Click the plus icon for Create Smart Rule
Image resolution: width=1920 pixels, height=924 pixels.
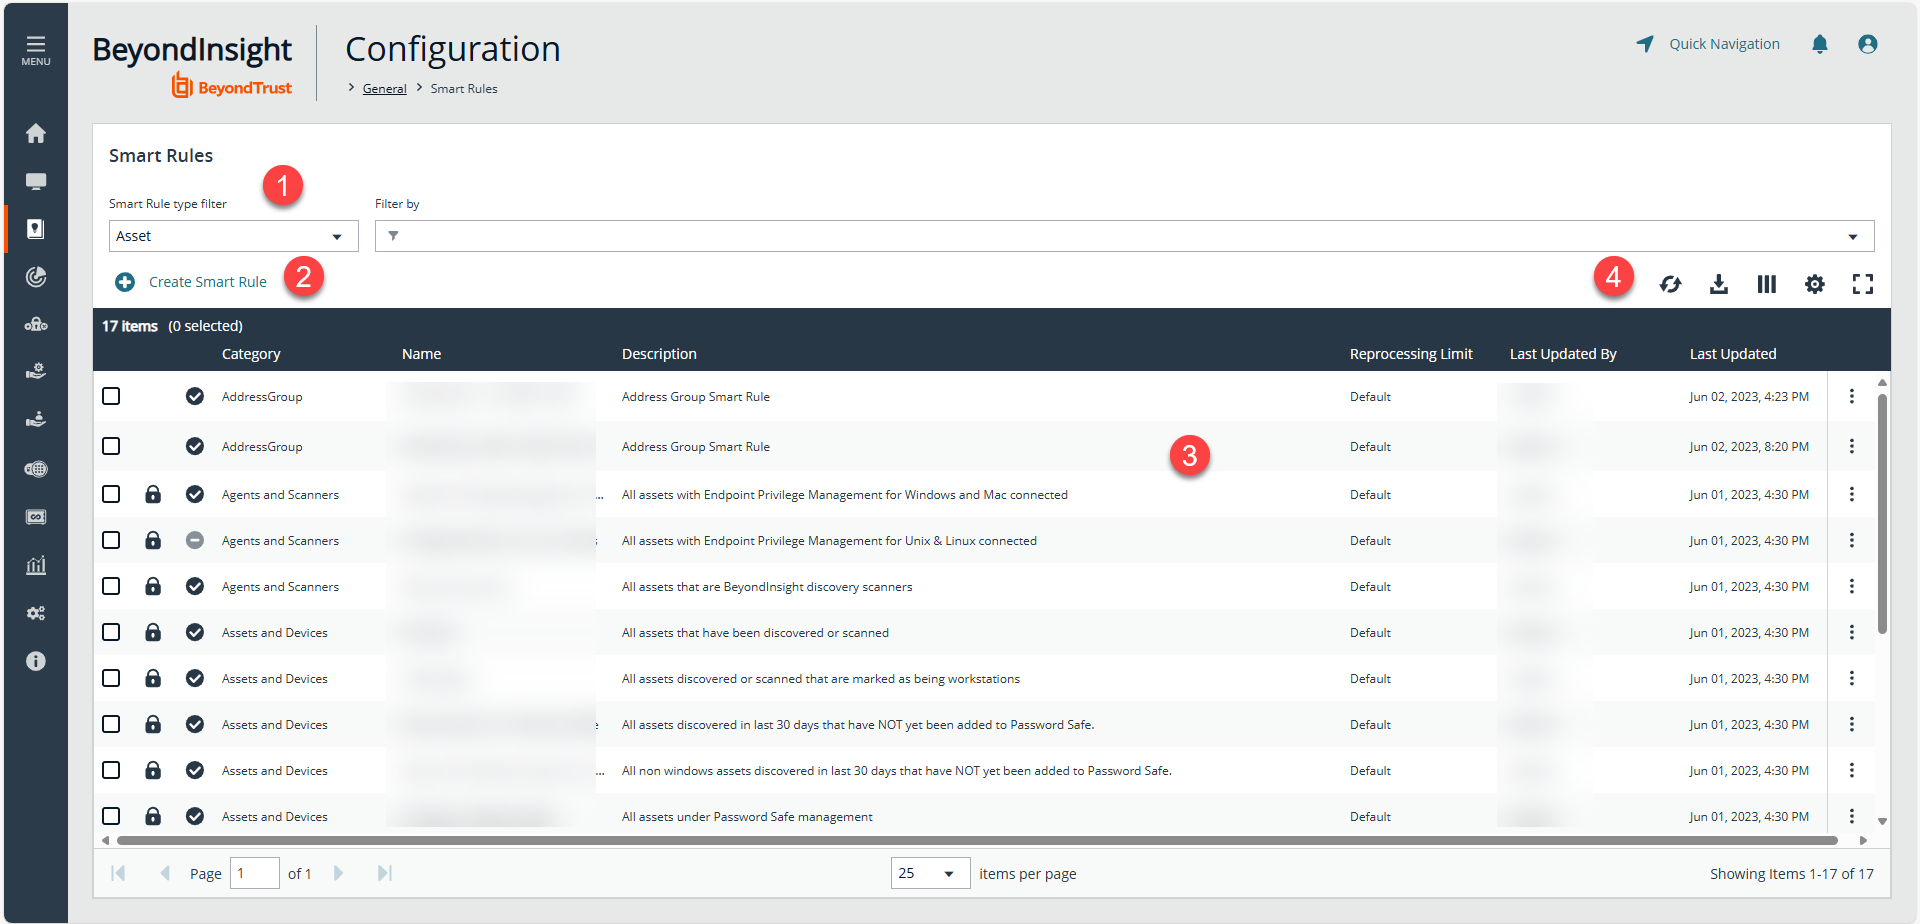tap(125, 282)
